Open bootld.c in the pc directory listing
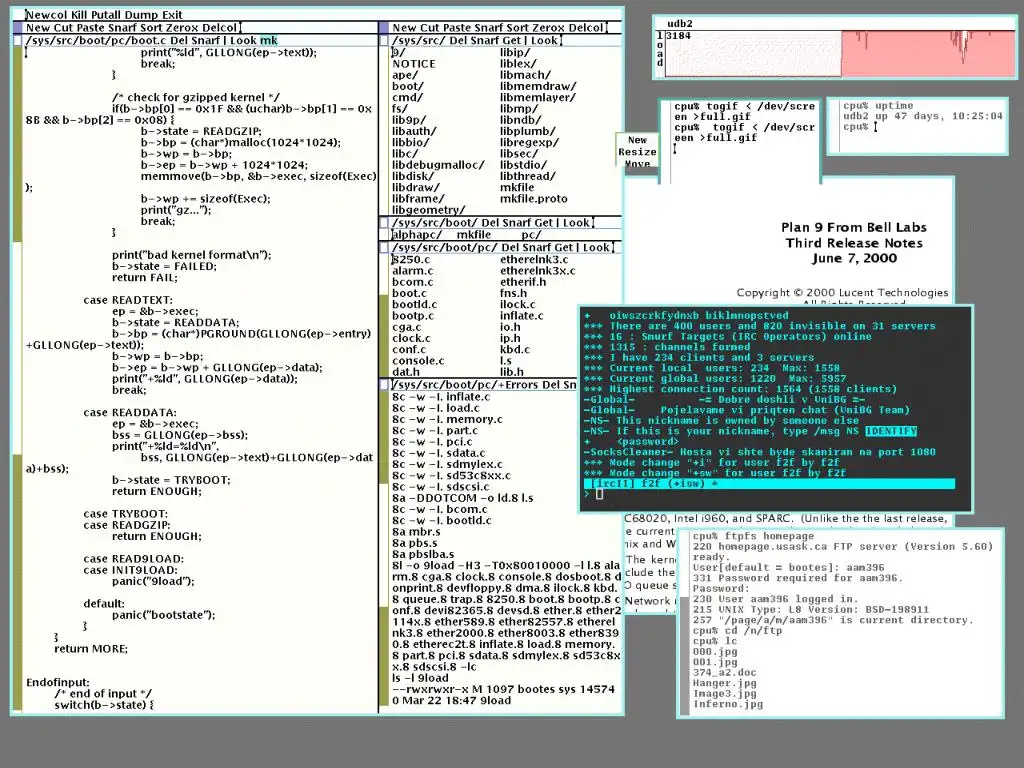This screenshot has width=1024, height=768. pos(415,304)
